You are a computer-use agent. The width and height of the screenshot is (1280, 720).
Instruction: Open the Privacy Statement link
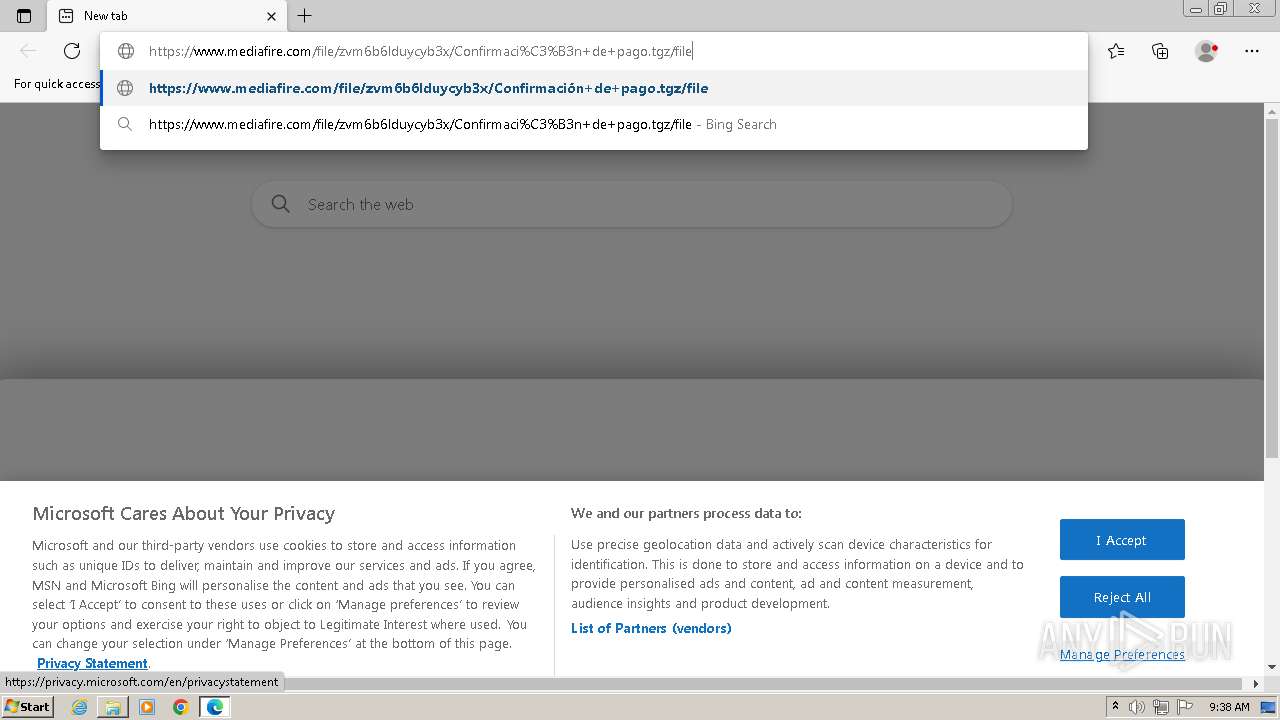pyautogui.click(x=92, y=663)
